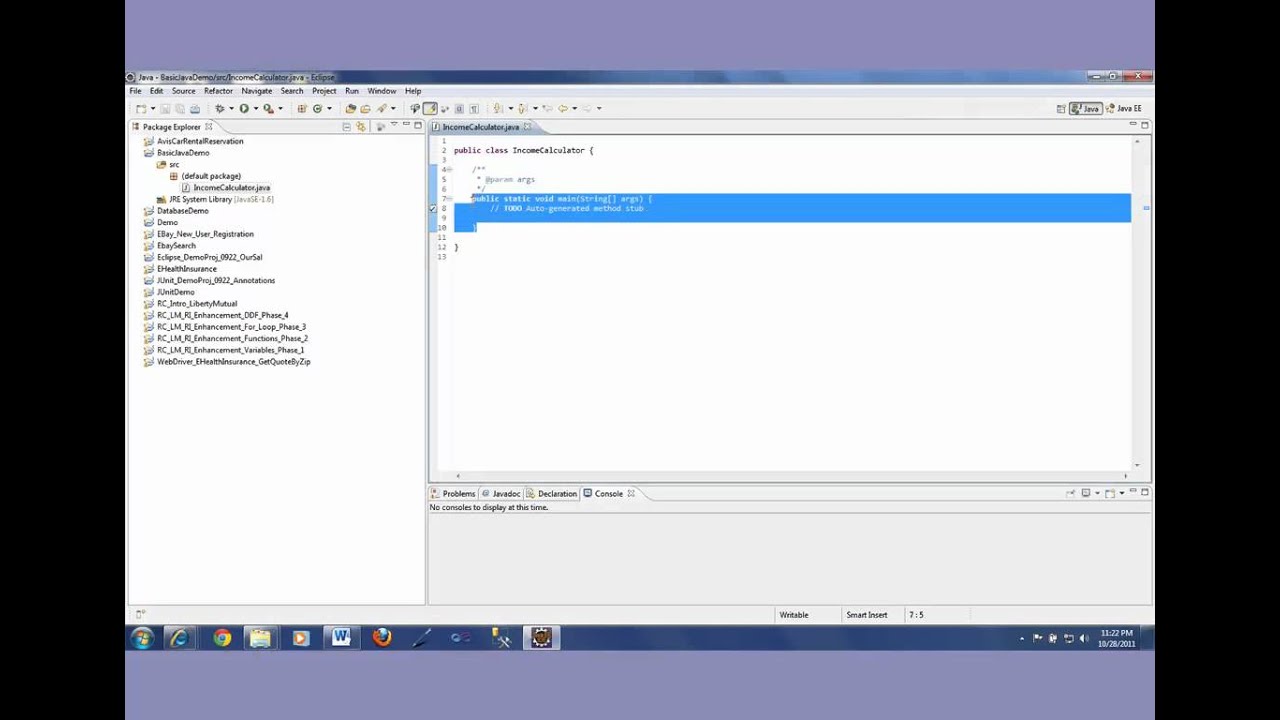The image size is (1280, 720).
Task: Select the JUnitDemo project
Action: pyautogui.click(x=175, y=292)
